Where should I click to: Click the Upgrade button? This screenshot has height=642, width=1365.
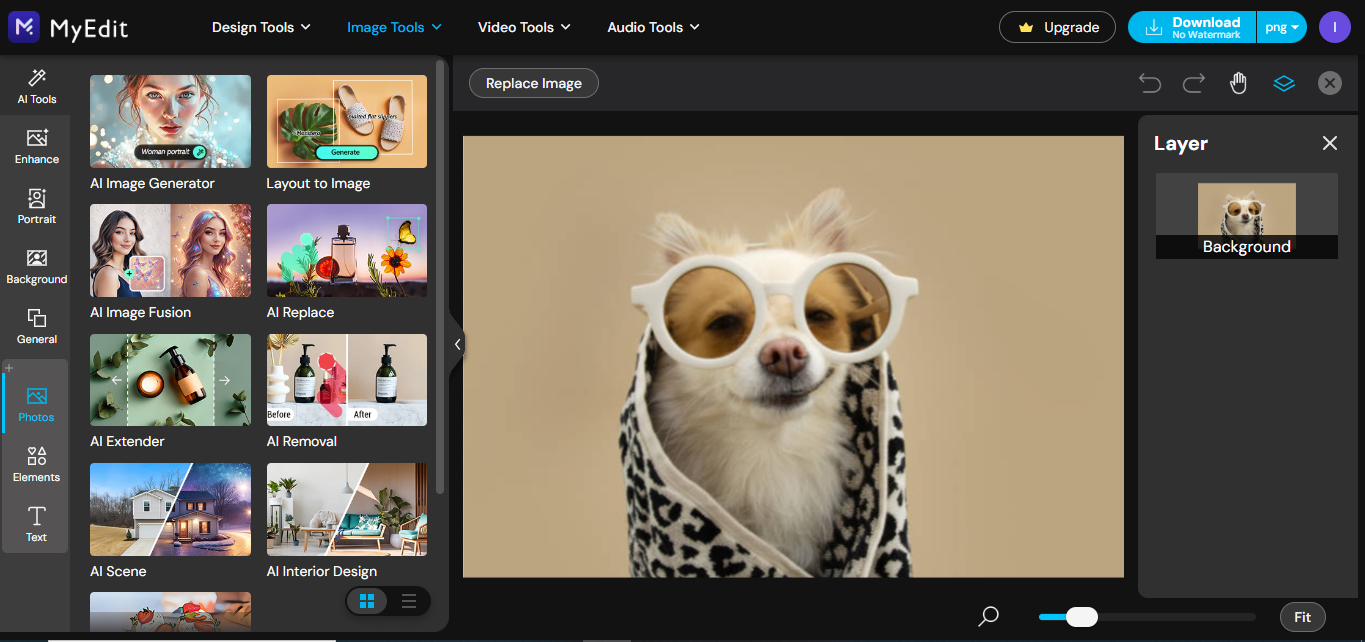[1057, 27]
